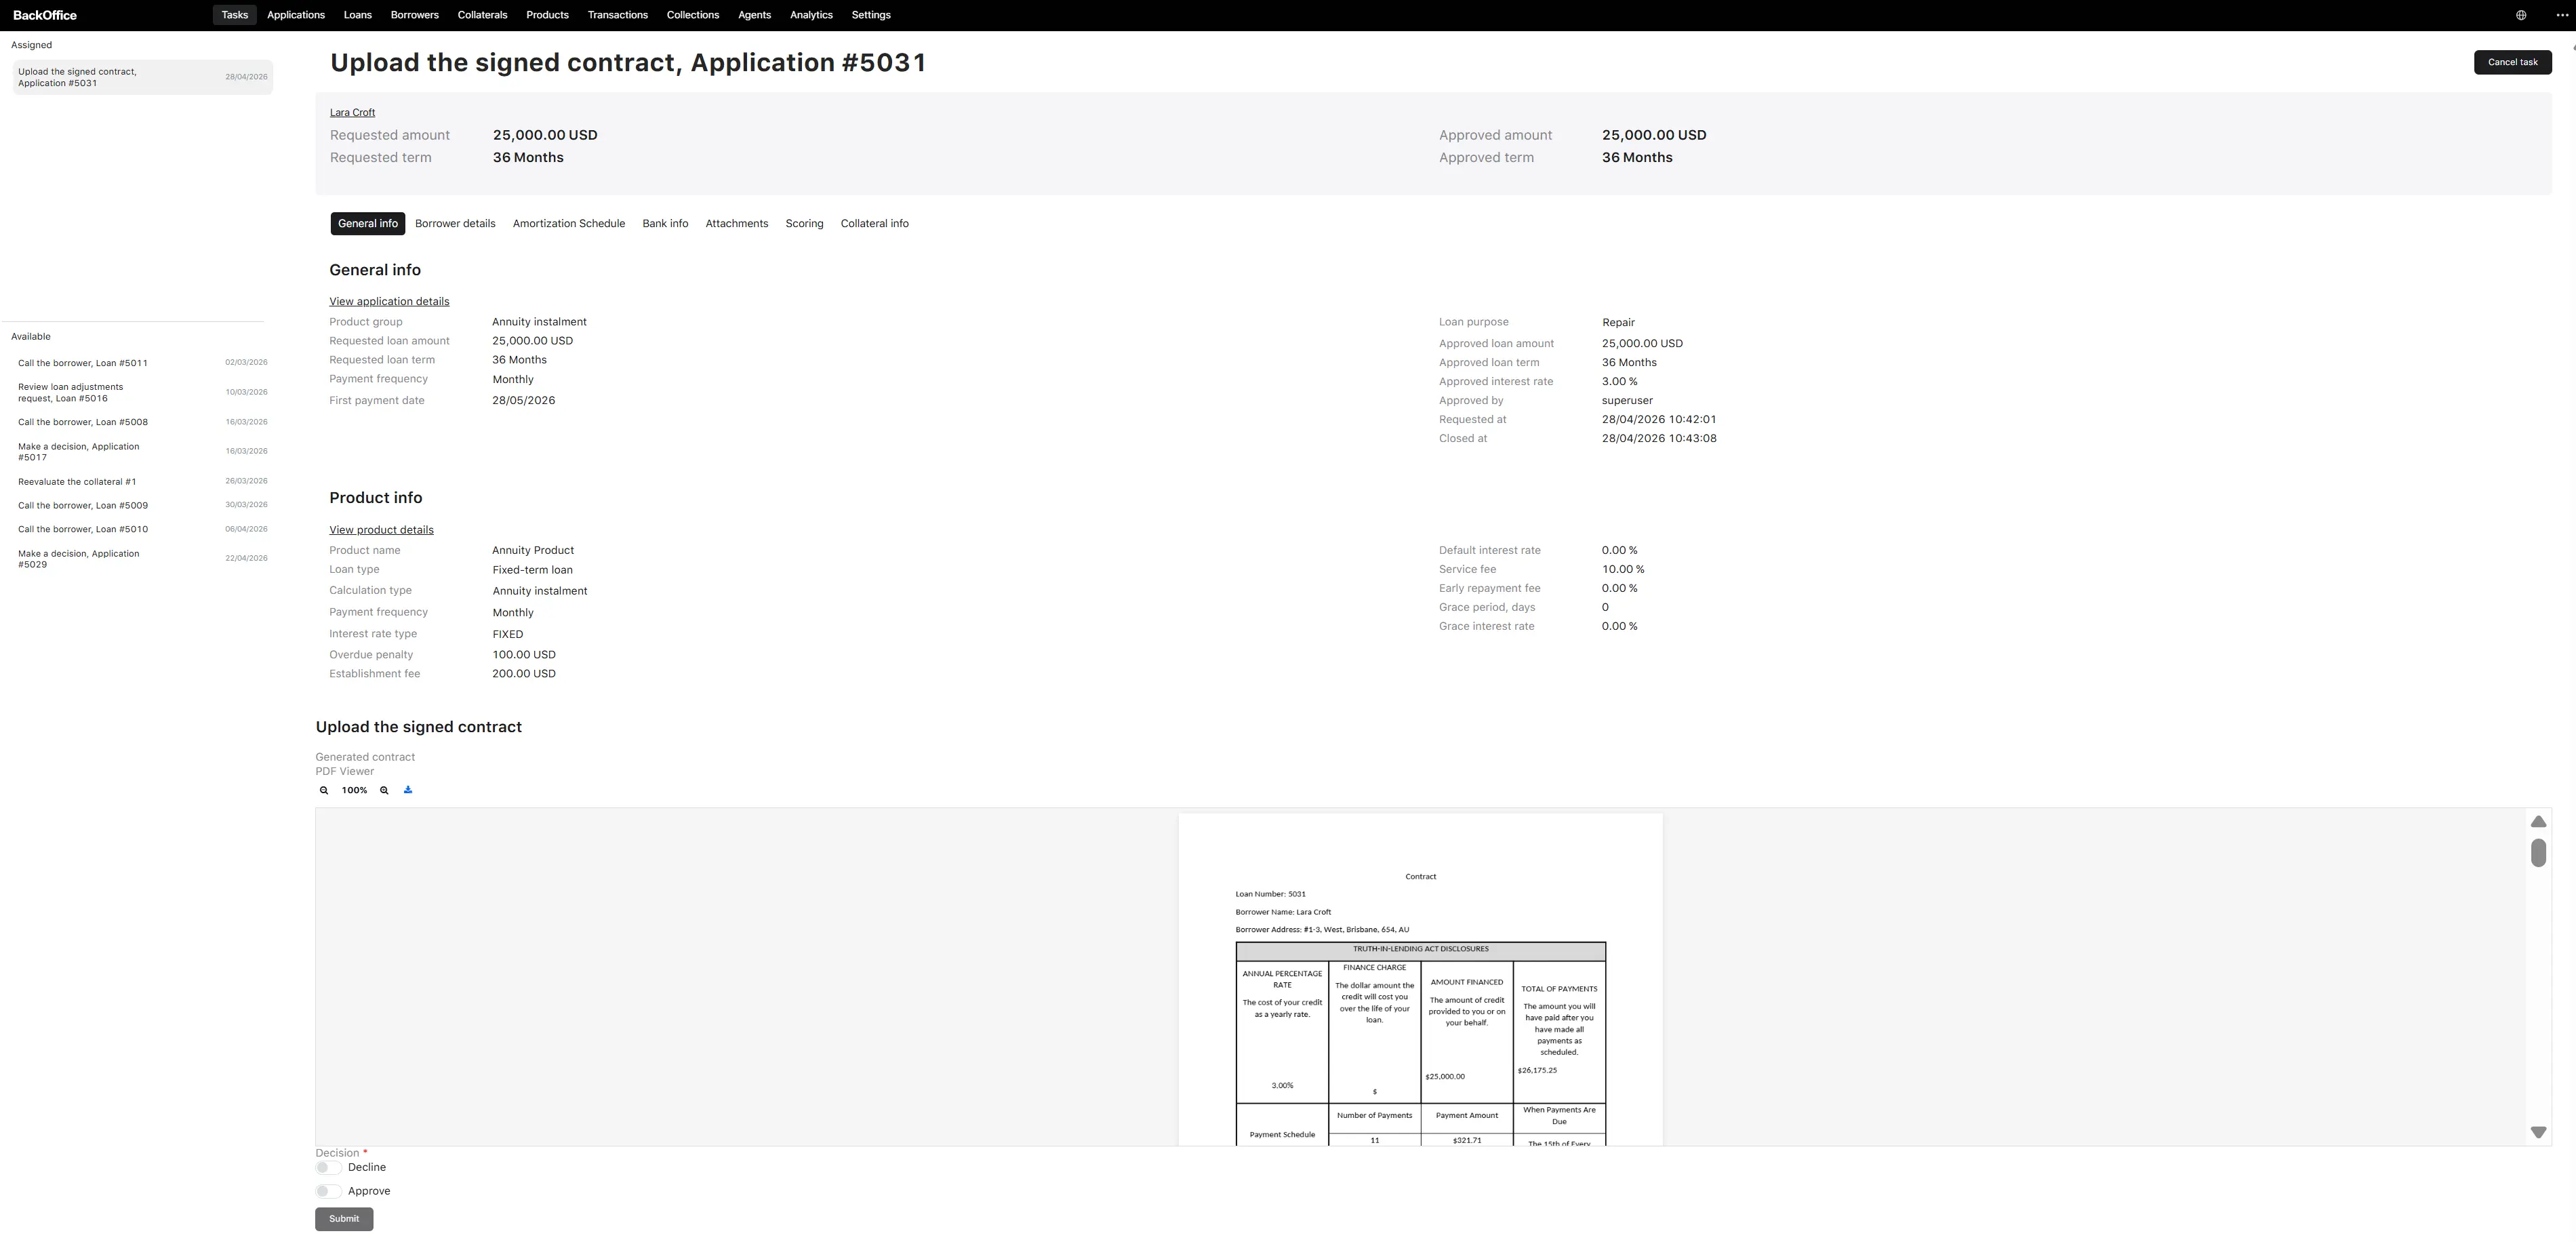Submit the contract decision
This screenshot has height=1242, width=2576.
click(x=344, y=1219)
